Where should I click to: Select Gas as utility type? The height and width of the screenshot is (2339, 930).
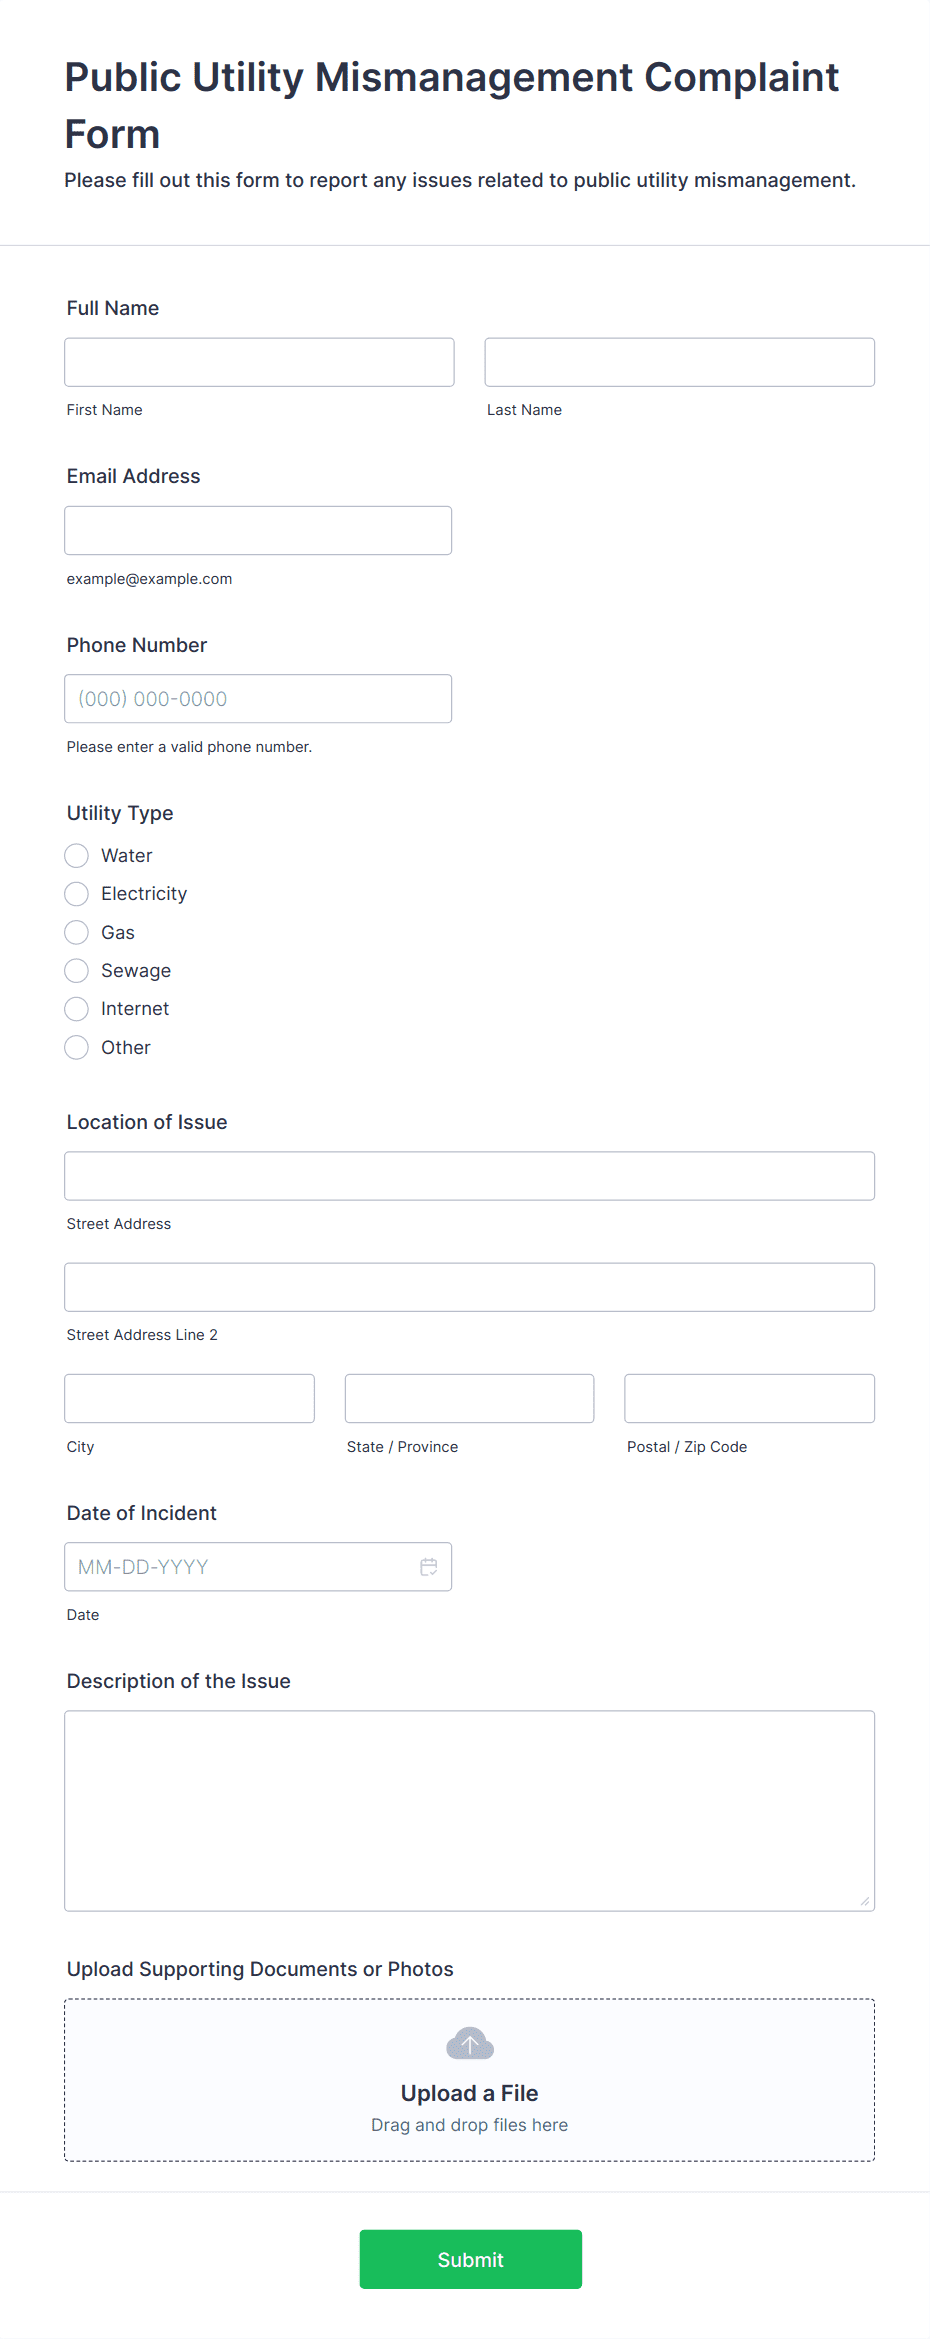coord(77,933)
